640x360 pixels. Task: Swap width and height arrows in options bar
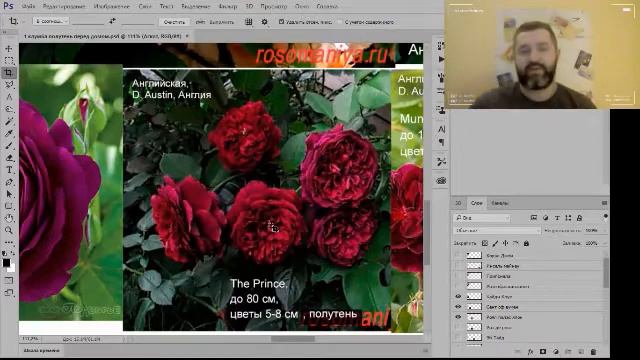point(112,21)
